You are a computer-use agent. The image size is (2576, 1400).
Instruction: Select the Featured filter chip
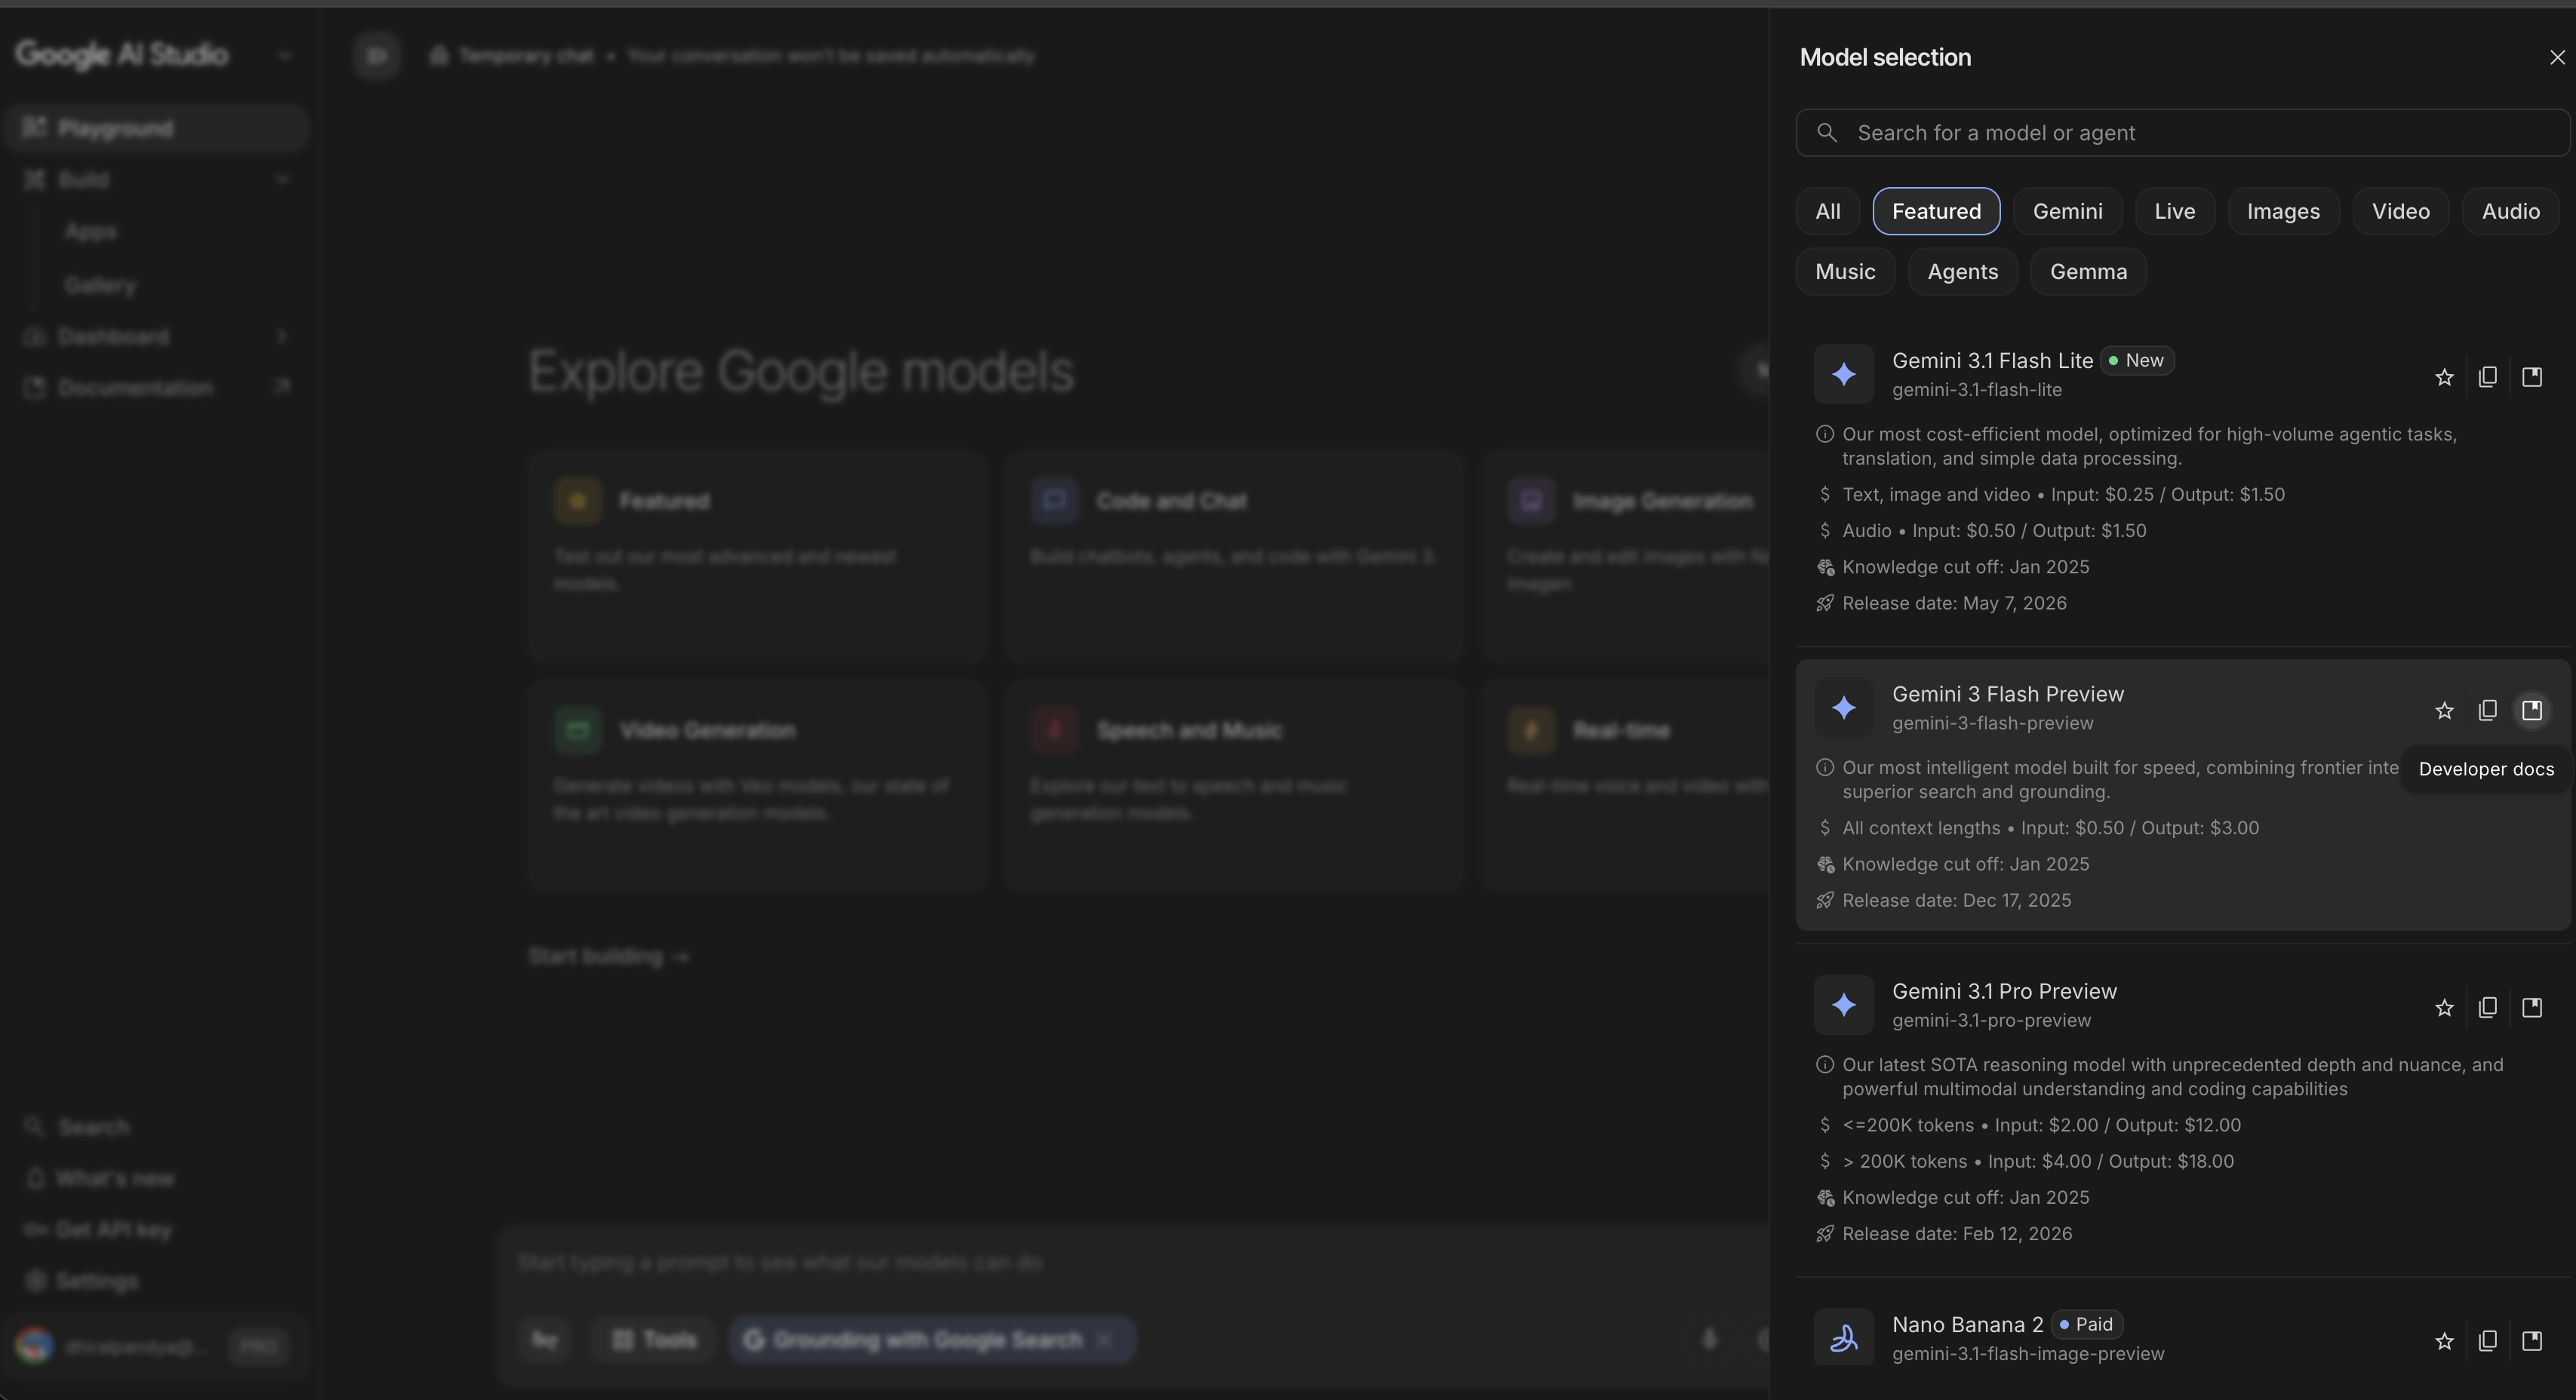(1936, 211)
